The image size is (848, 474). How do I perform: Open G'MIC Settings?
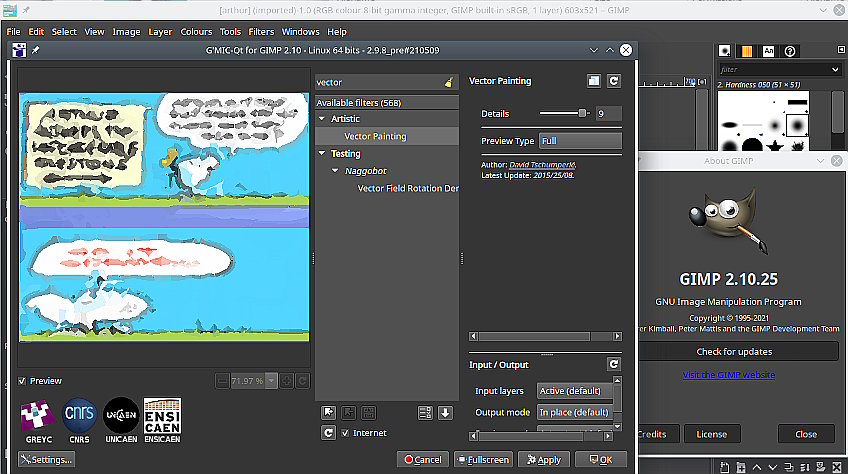(x=46, y=459)
